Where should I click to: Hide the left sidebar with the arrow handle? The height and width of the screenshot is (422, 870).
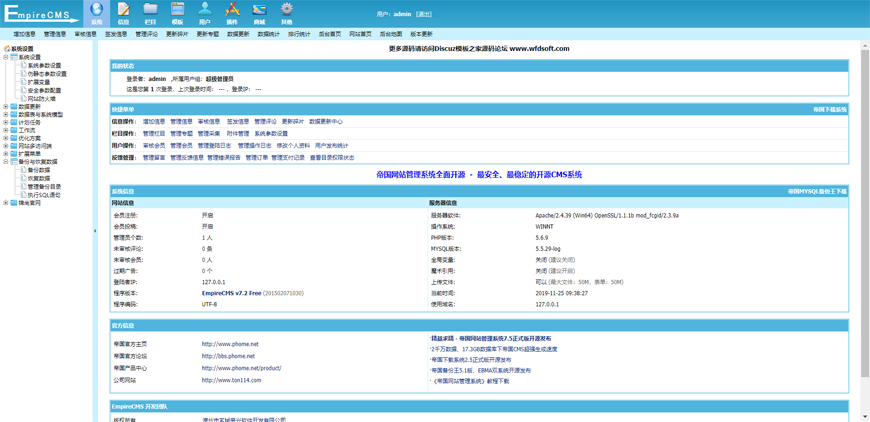pyautogui.click(x=94, y=231)
